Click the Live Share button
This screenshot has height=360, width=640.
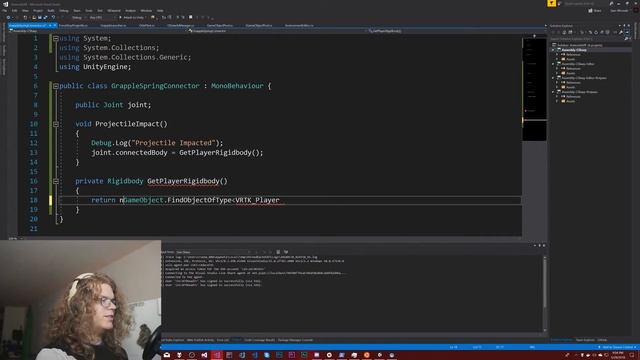pos(595,11)
